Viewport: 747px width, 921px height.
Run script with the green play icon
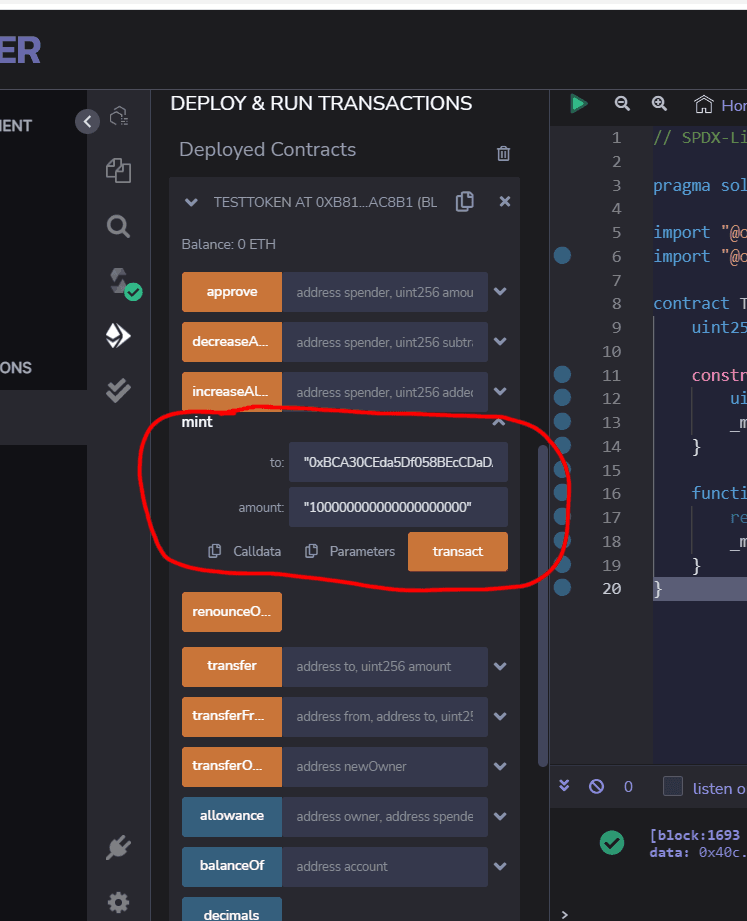tap(578, 104)
